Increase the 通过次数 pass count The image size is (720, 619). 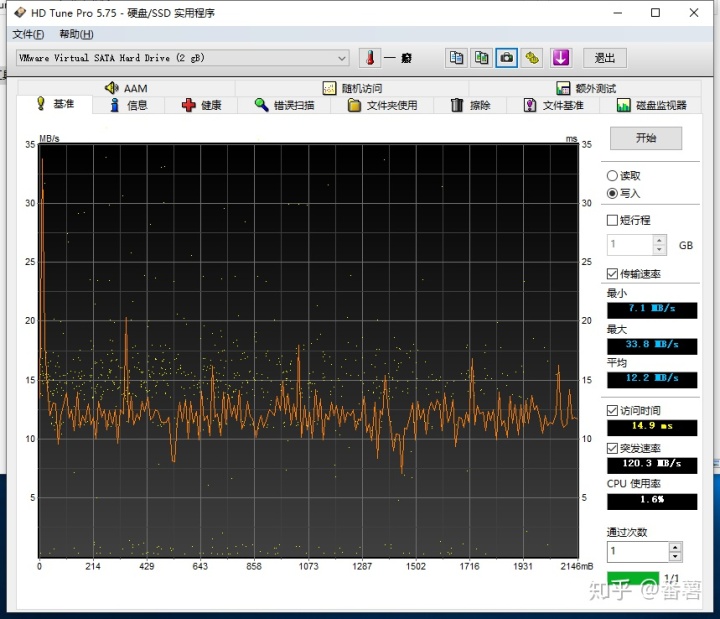(x=675, y=547)
